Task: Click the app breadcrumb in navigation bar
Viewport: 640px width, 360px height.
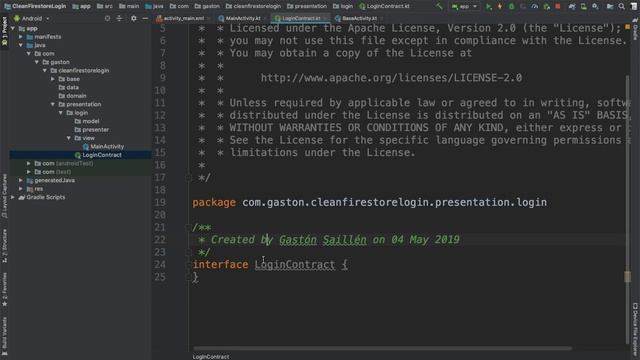Action: (82, 6)
